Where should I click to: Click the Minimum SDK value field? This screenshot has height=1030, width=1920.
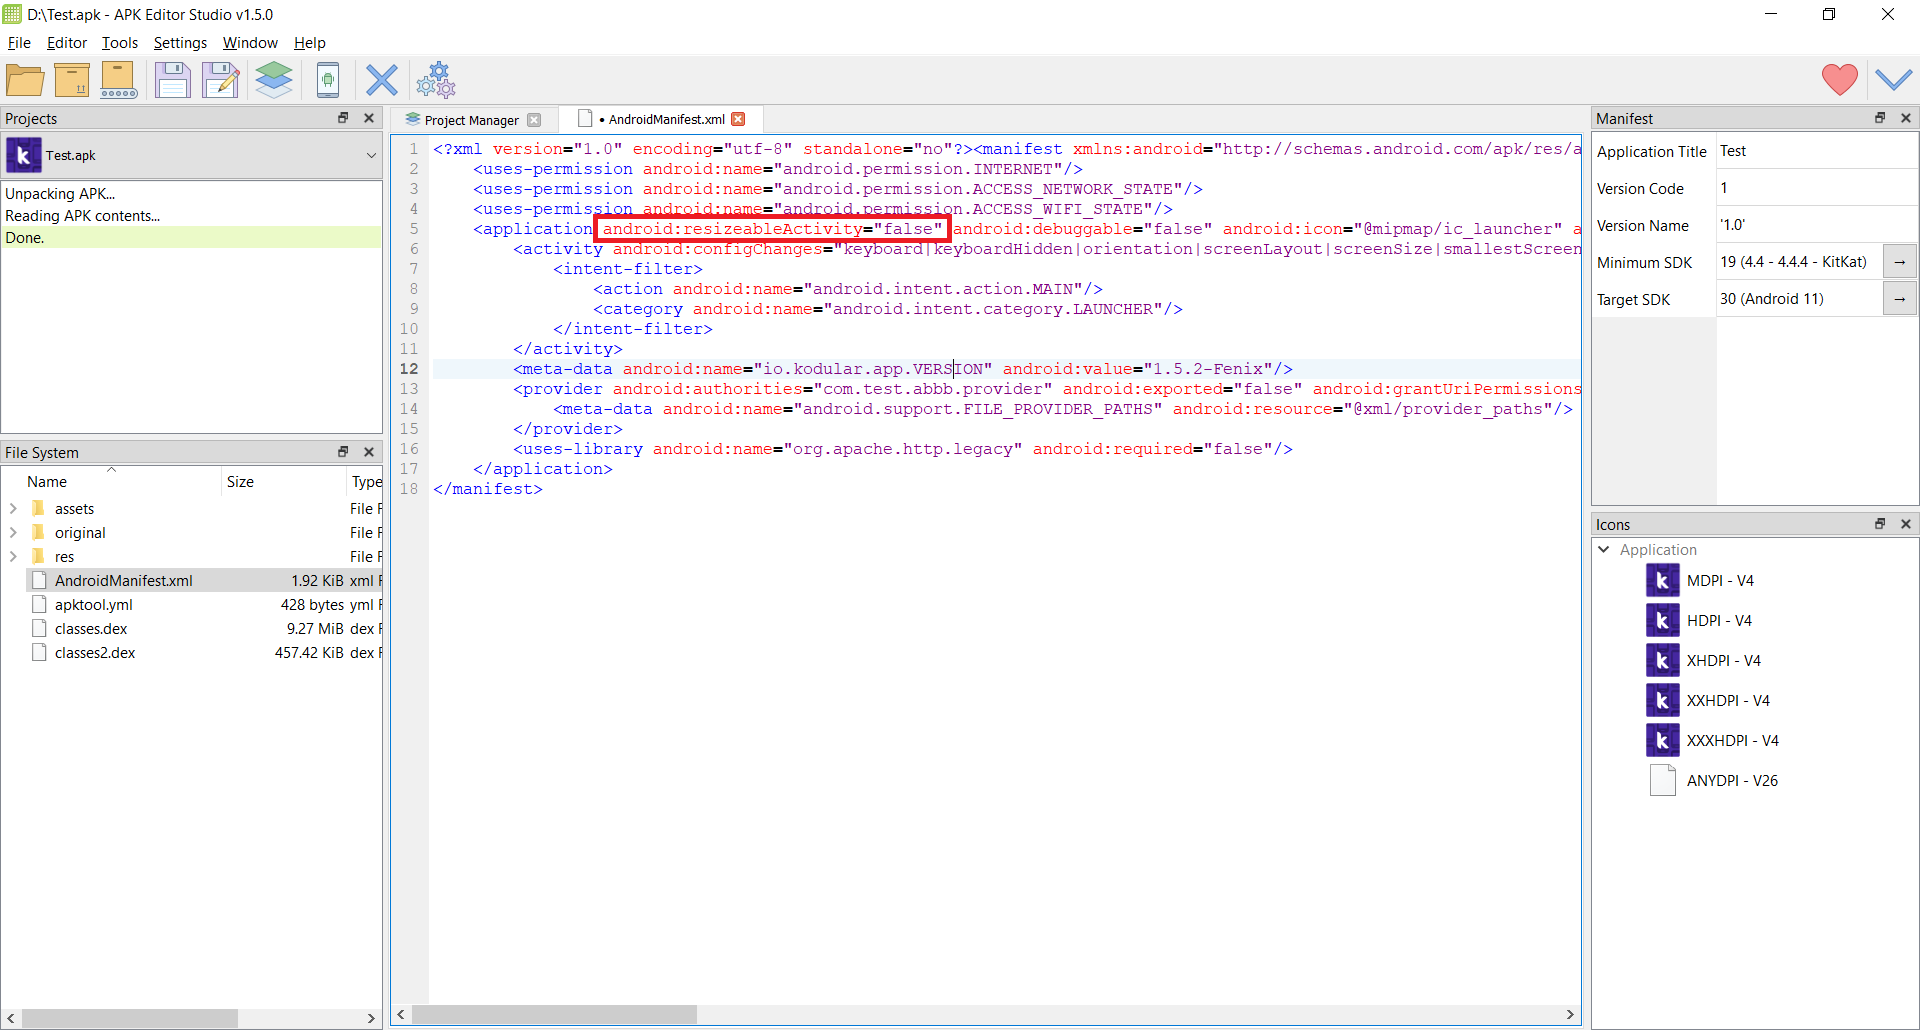(1799, 262)
